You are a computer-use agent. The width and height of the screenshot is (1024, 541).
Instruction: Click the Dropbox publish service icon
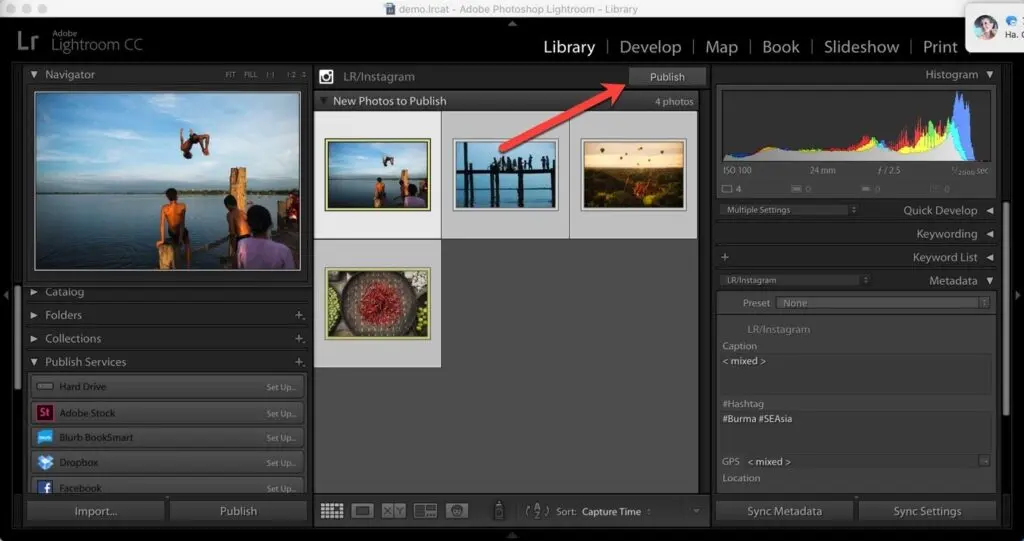(x=45, y=462)
